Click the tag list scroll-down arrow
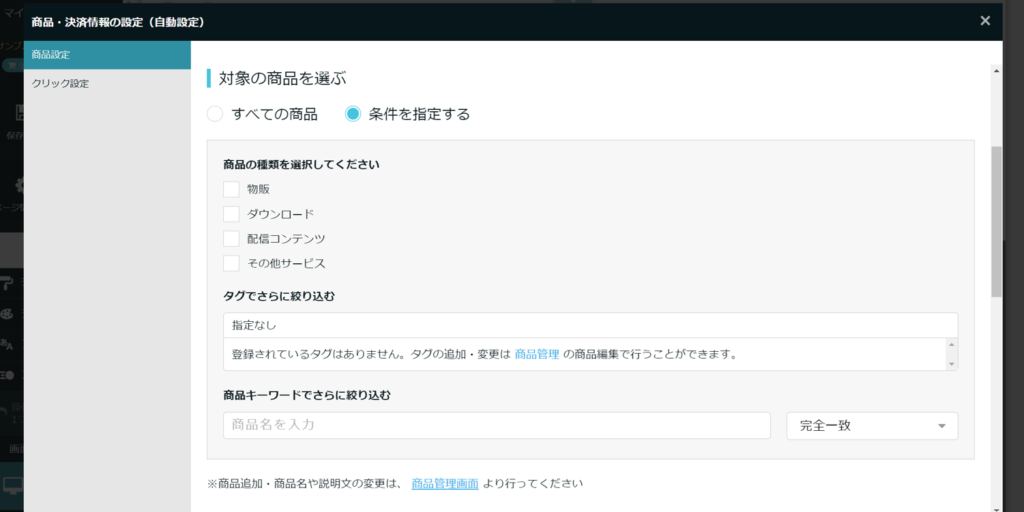Screen dimensions: 1024x512 pyautogui.click(x=950, y=364)
